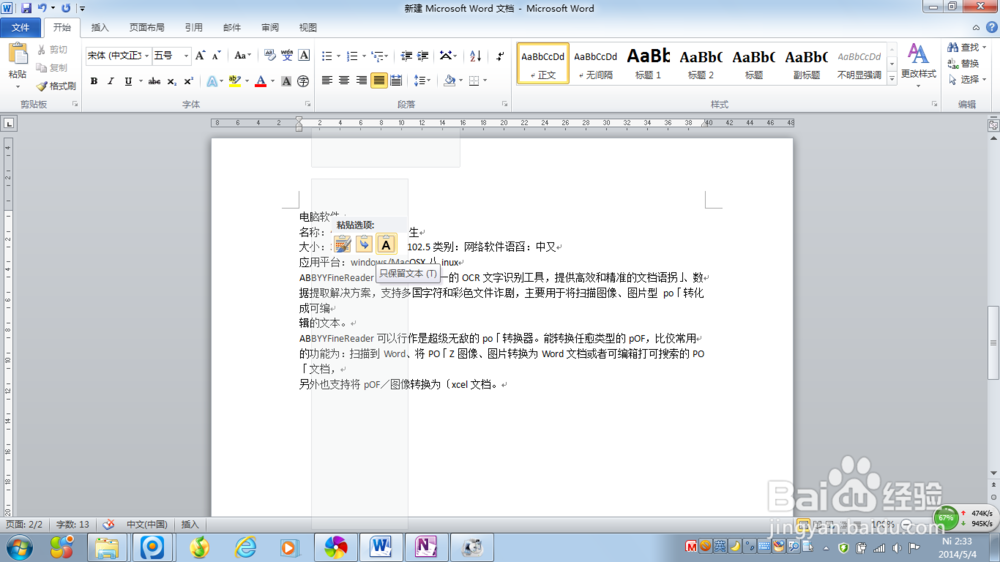Image resolution: width=1000 pixels, height=562 pixels.
Task: Click the large Paste clipboard icon
Action: click(x=18, y=54)
